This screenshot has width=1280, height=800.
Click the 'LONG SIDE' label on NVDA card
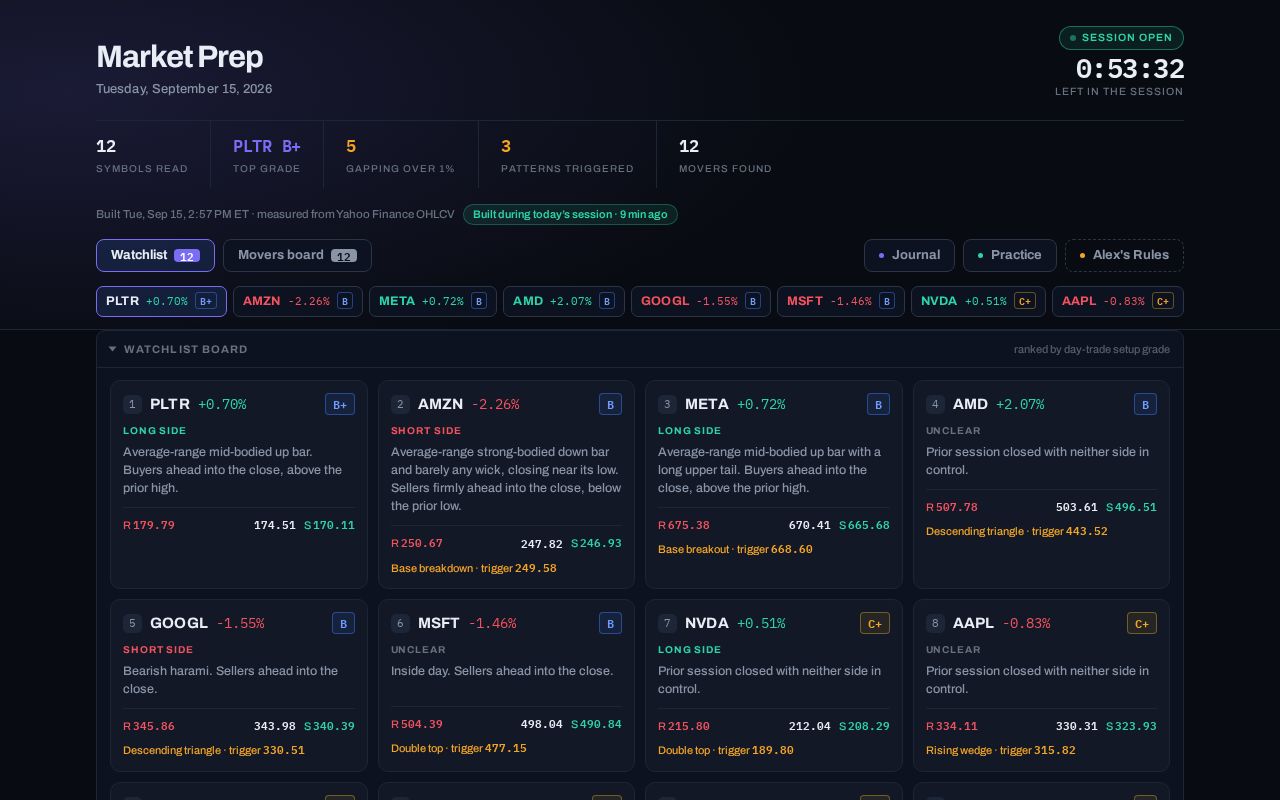[690, 649]
